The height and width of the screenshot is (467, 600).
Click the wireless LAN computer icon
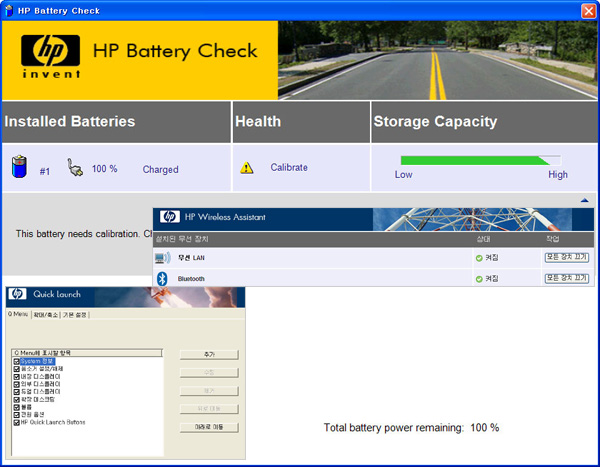(x=163, y=258)
